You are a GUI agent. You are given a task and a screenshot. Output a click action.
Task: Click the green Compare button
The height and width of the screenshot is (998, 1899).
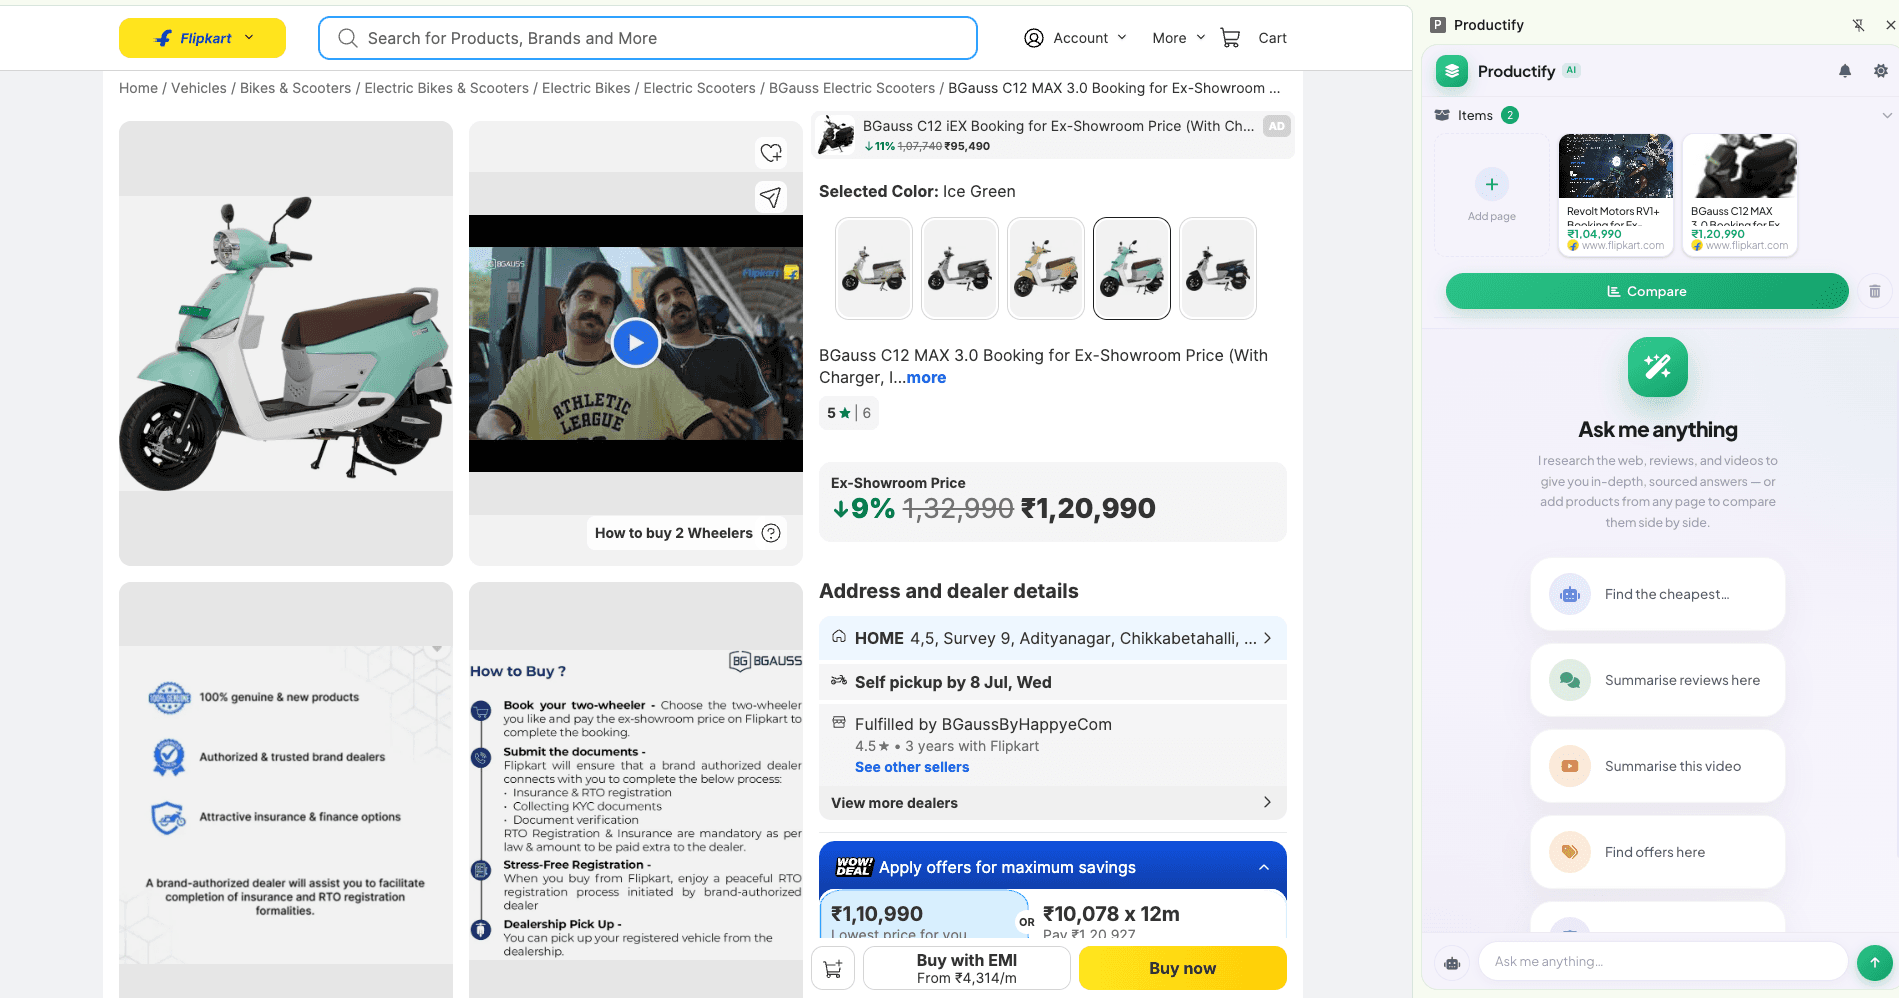tap(1647, 291)
